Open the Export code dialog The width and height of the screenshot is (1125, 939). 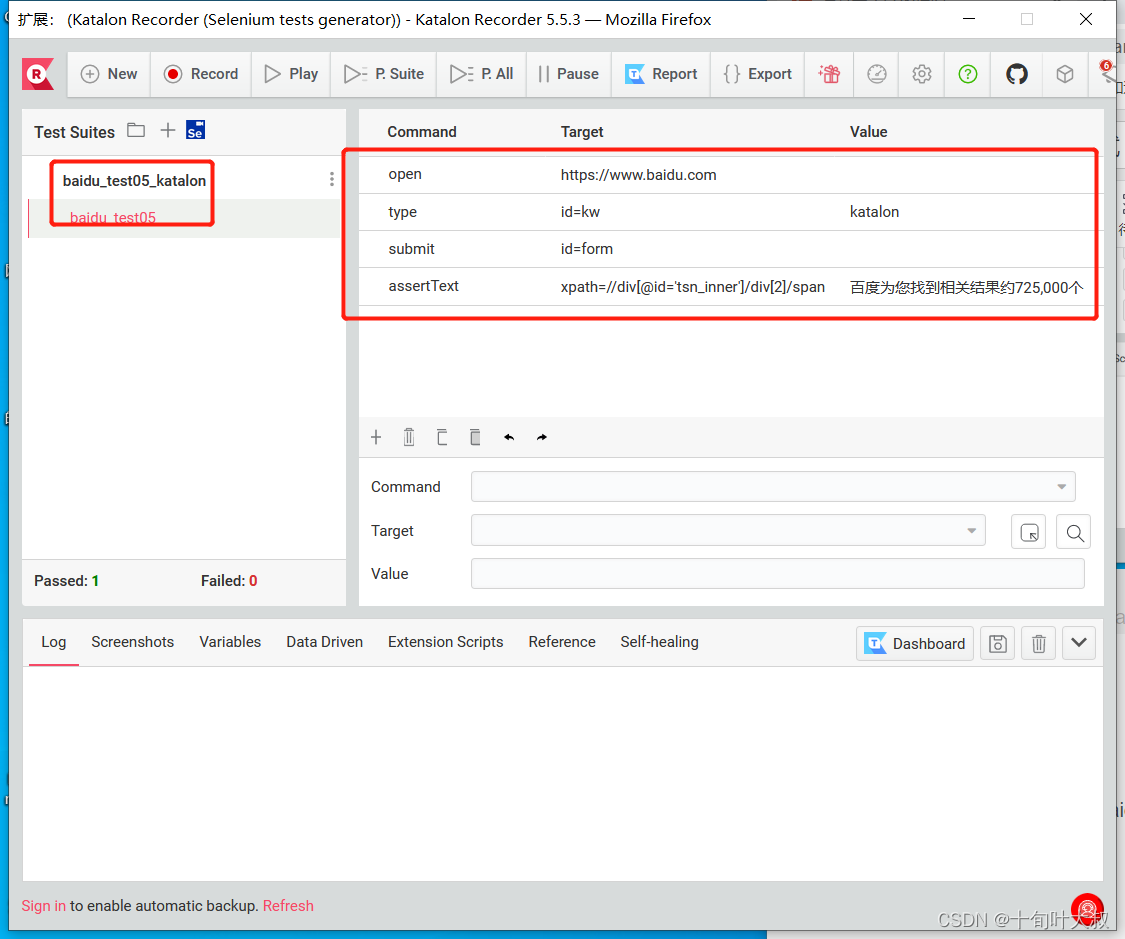(758, 74)
